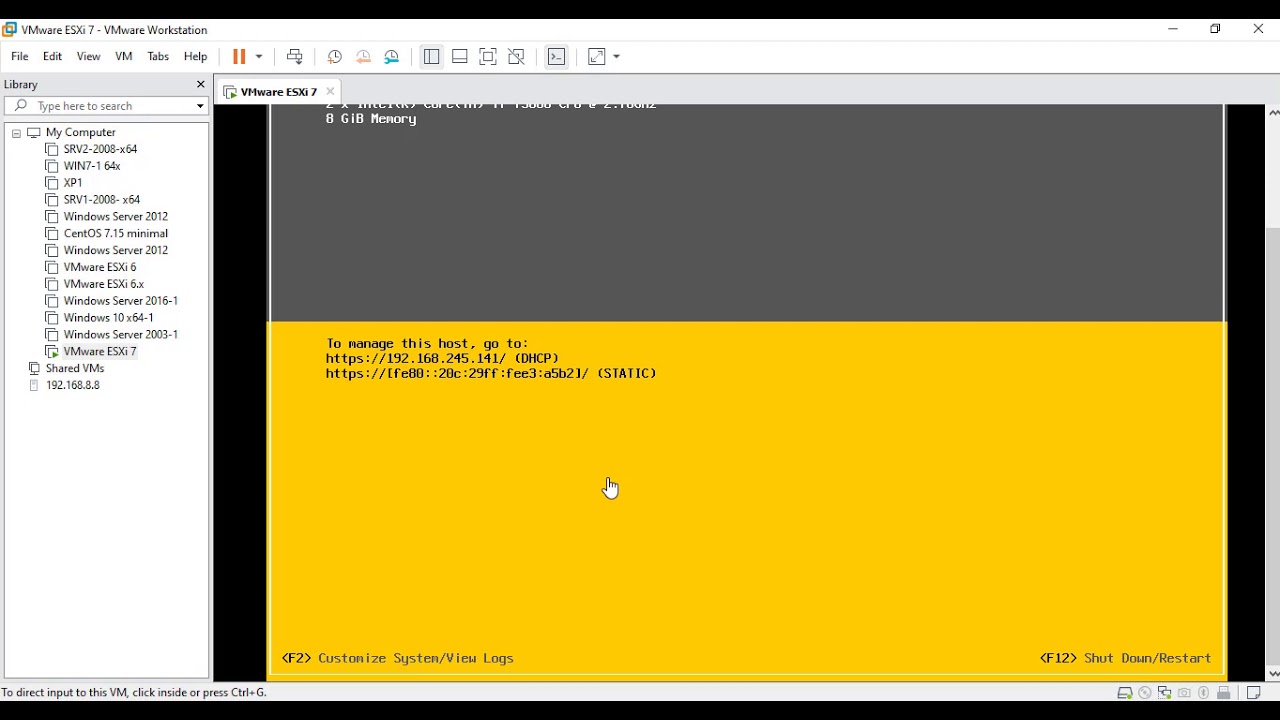Select VMware ESXi 7 in library
Viewport: 1280px width, 720px height.
point(100,352)
